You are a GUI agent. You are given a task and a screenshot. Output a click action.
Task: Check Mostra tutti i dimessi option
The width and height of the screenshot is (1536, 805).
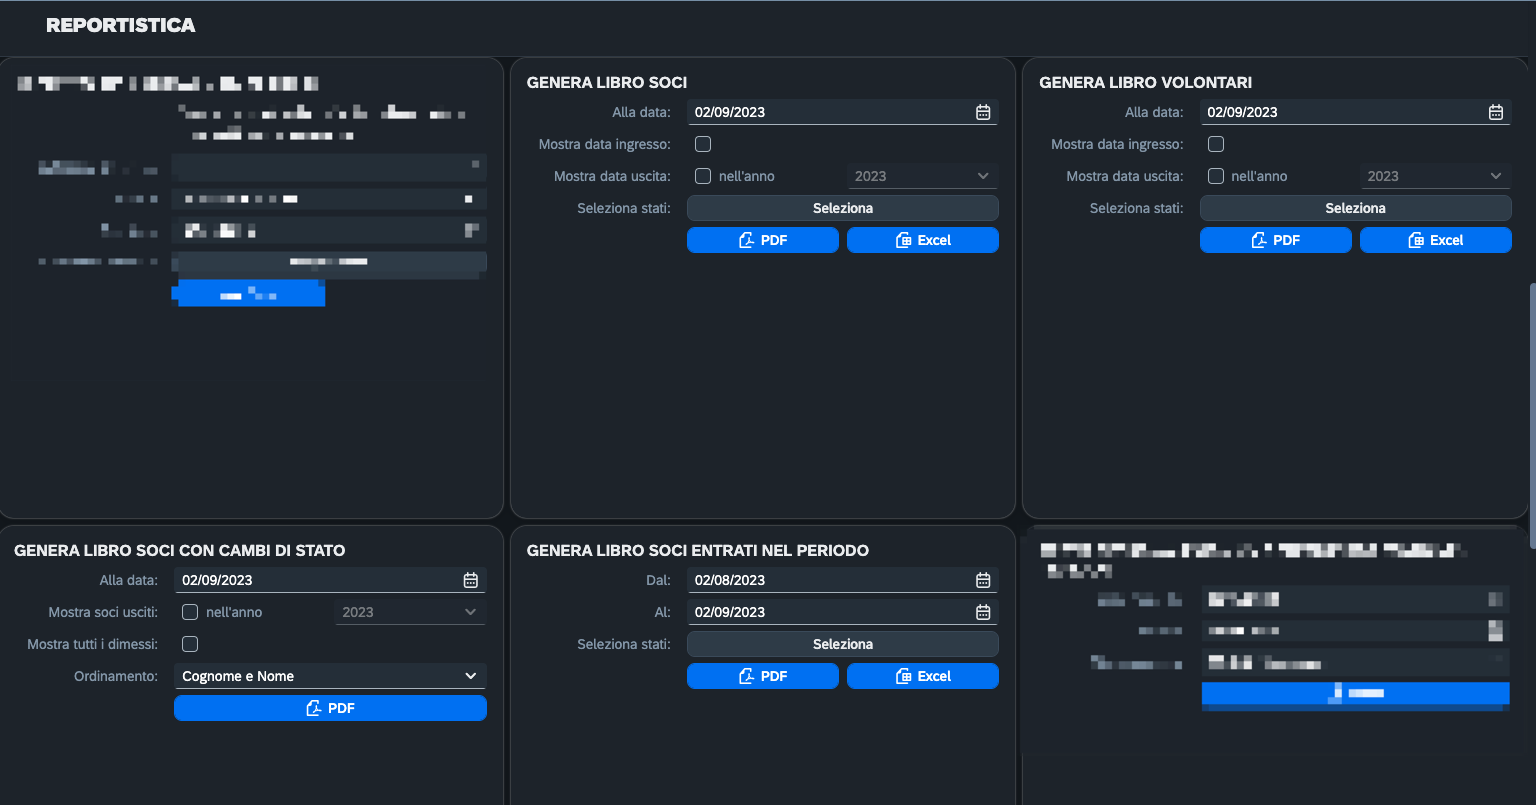click(x=190, y=644)
